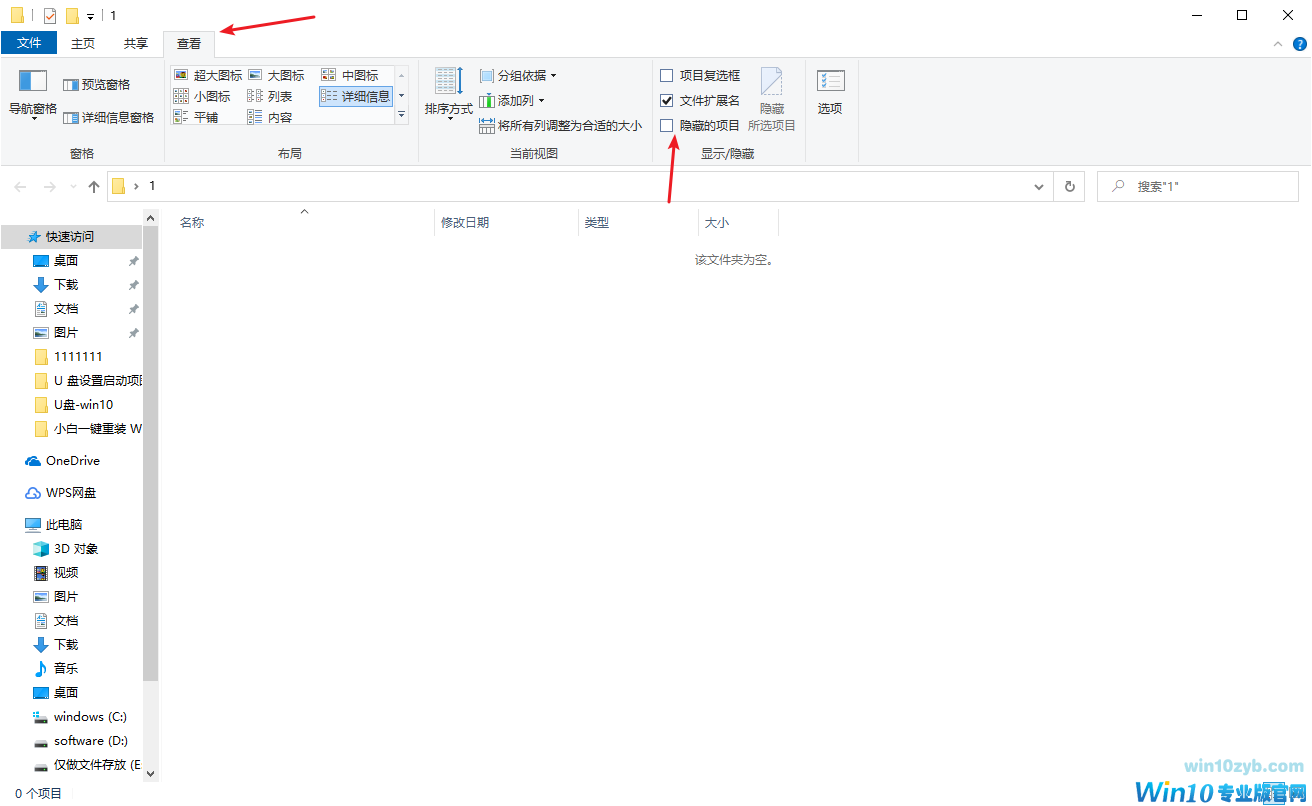Click inside the 搜索"1" search box
Viewport: 1312px width, 806px height.
pyautogui.click(x=1197, y=186)
